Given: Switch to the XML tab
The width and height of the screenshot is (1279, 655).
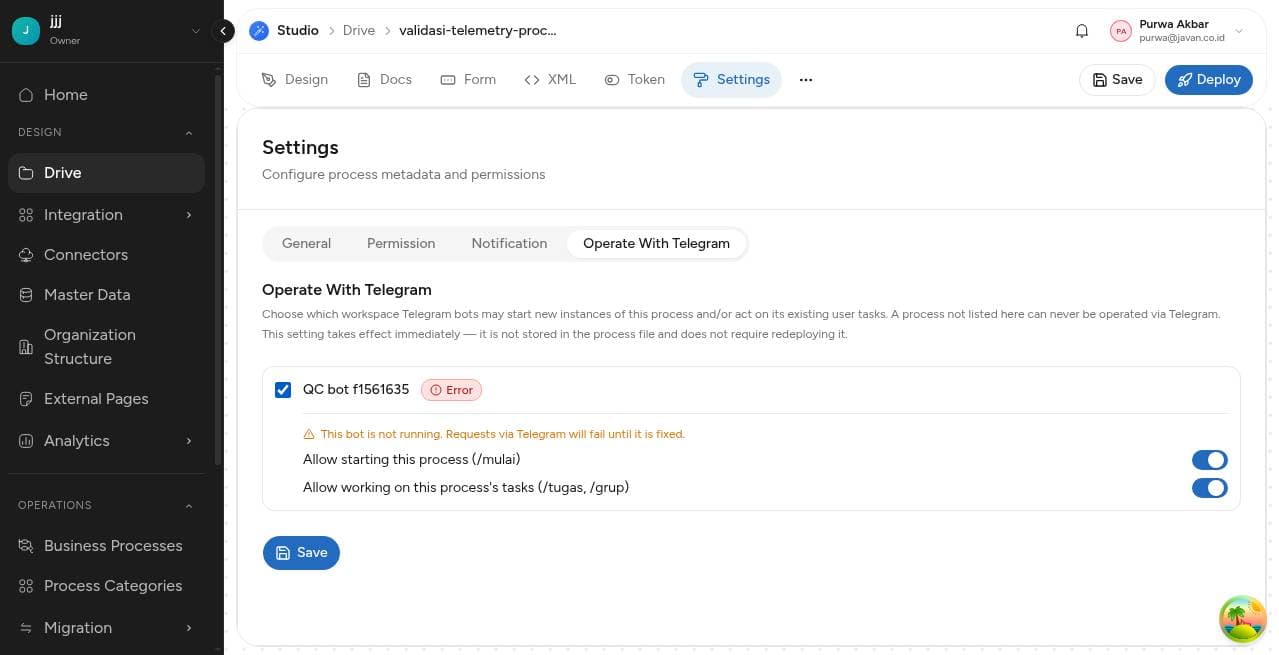Looking at the screenshot, I should (550, 80).
